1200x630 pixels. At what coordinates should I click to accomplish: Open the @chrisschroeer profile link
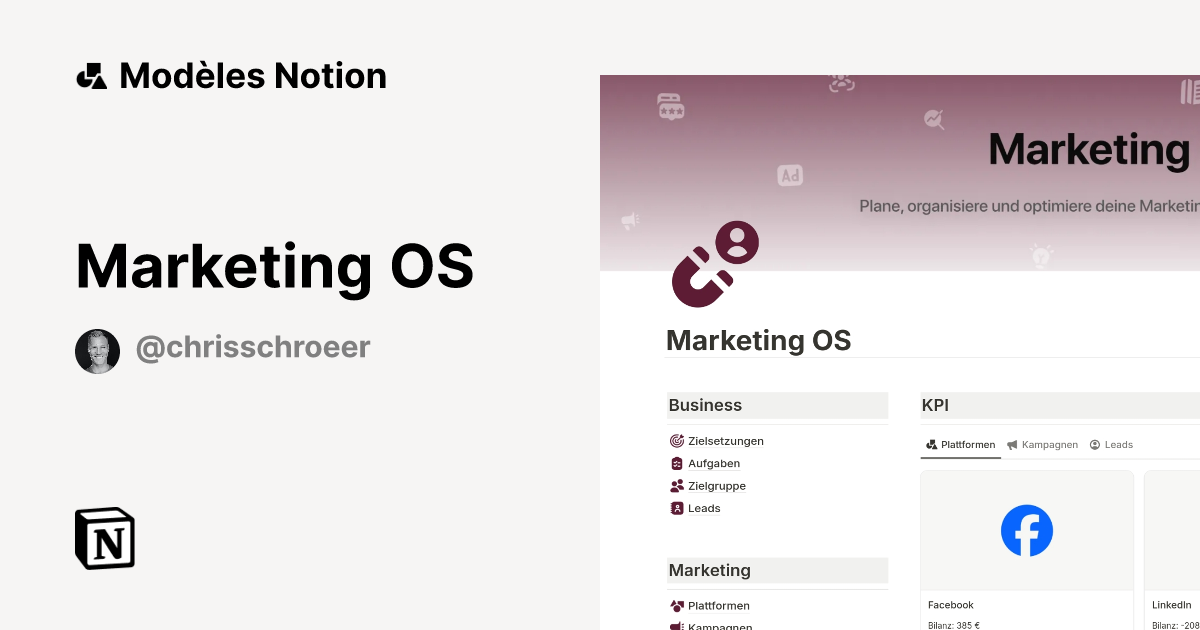pyautogui.click(x=252, y=347)
